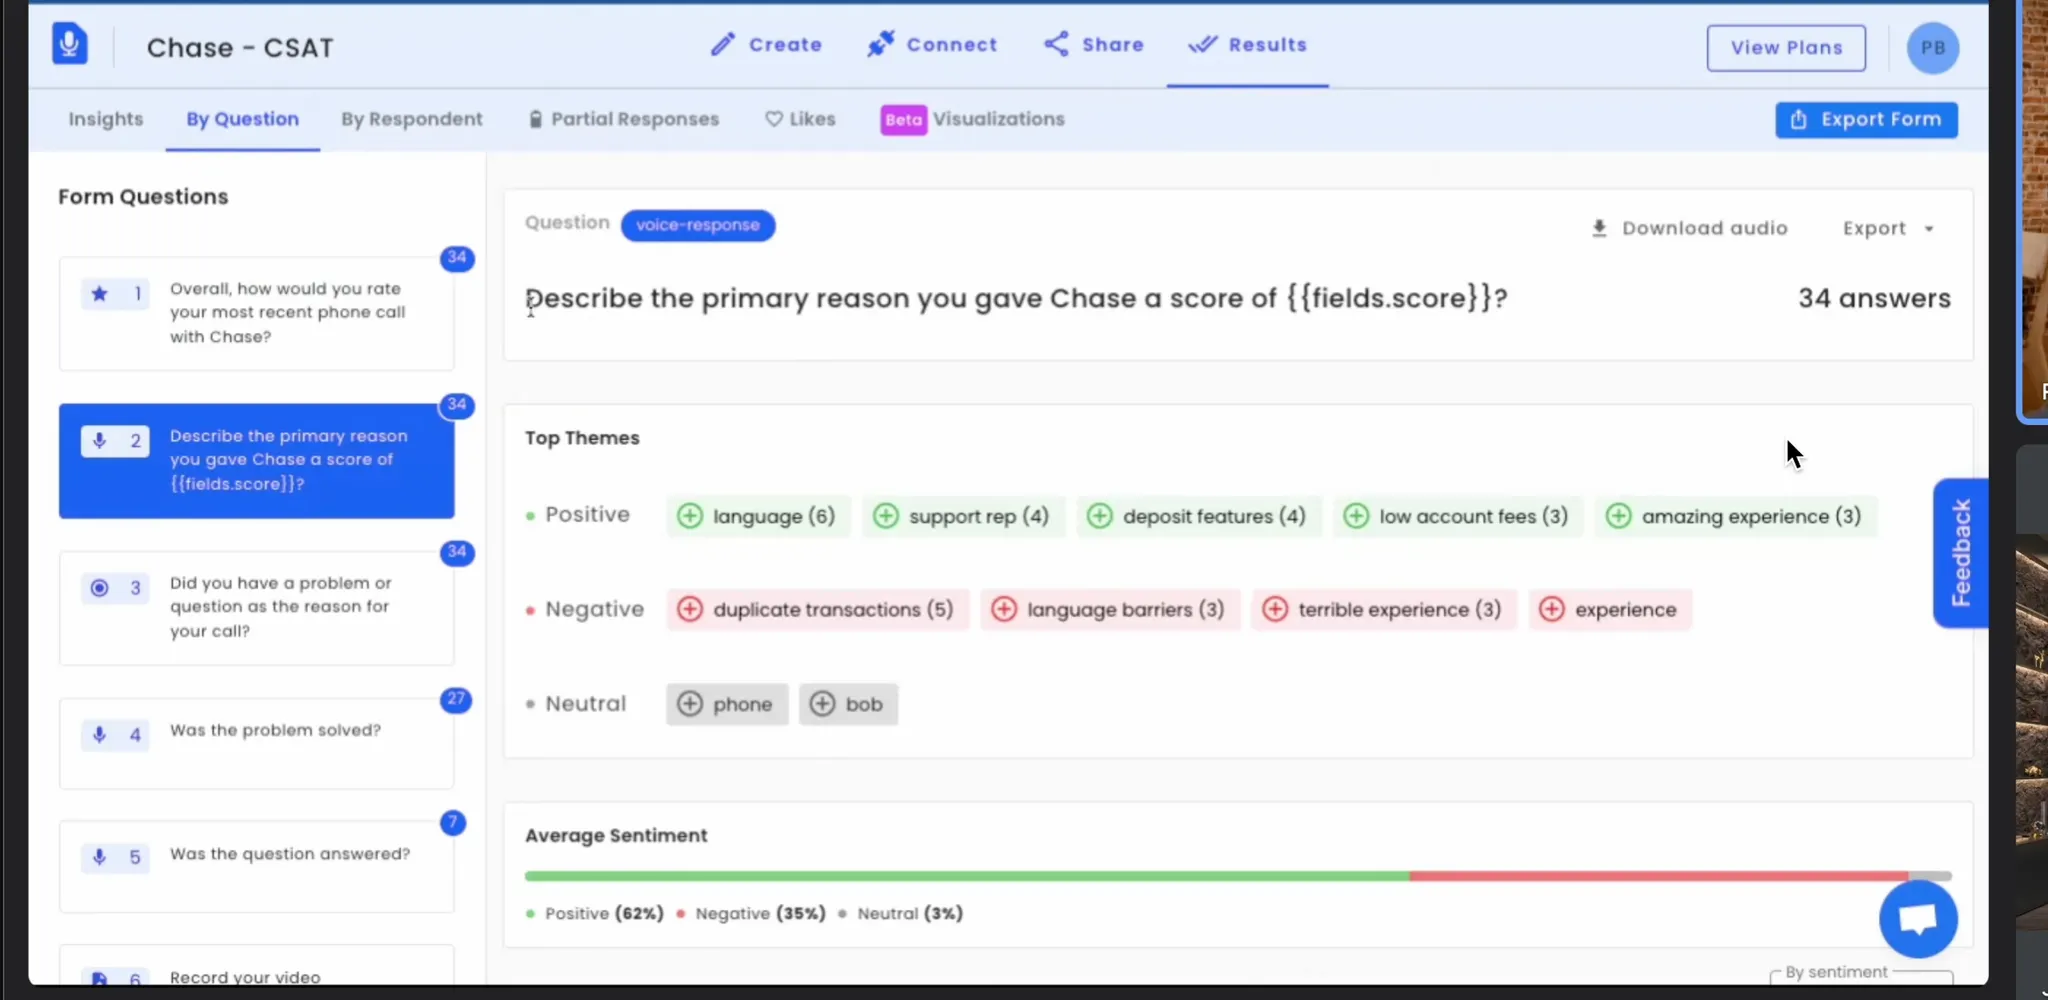Click the Download audio arrow icon
The height and width of the screenshot is (1000, 2048).
pyautogui.click(x=1599, y=228)
